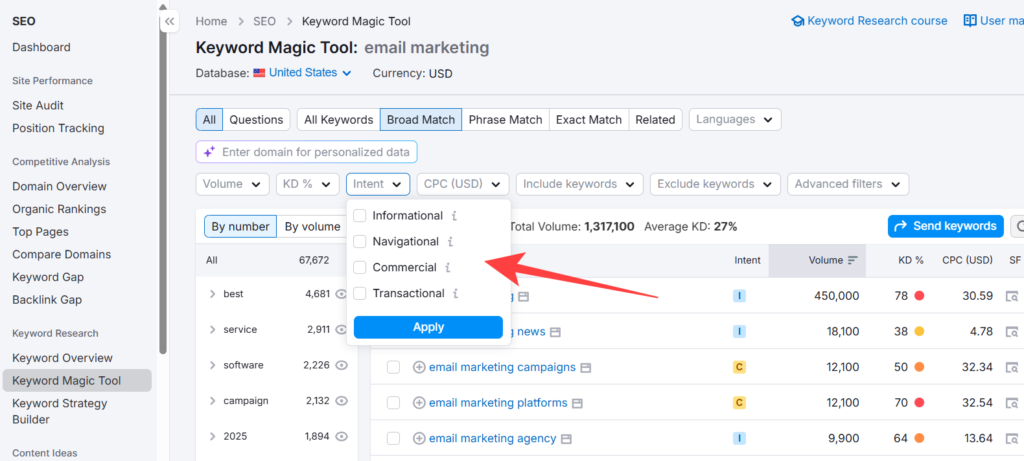Go to Home breadcrumb
Image resolution: width=1024 pixels, height=461 pixels.
tap(212, 22)
